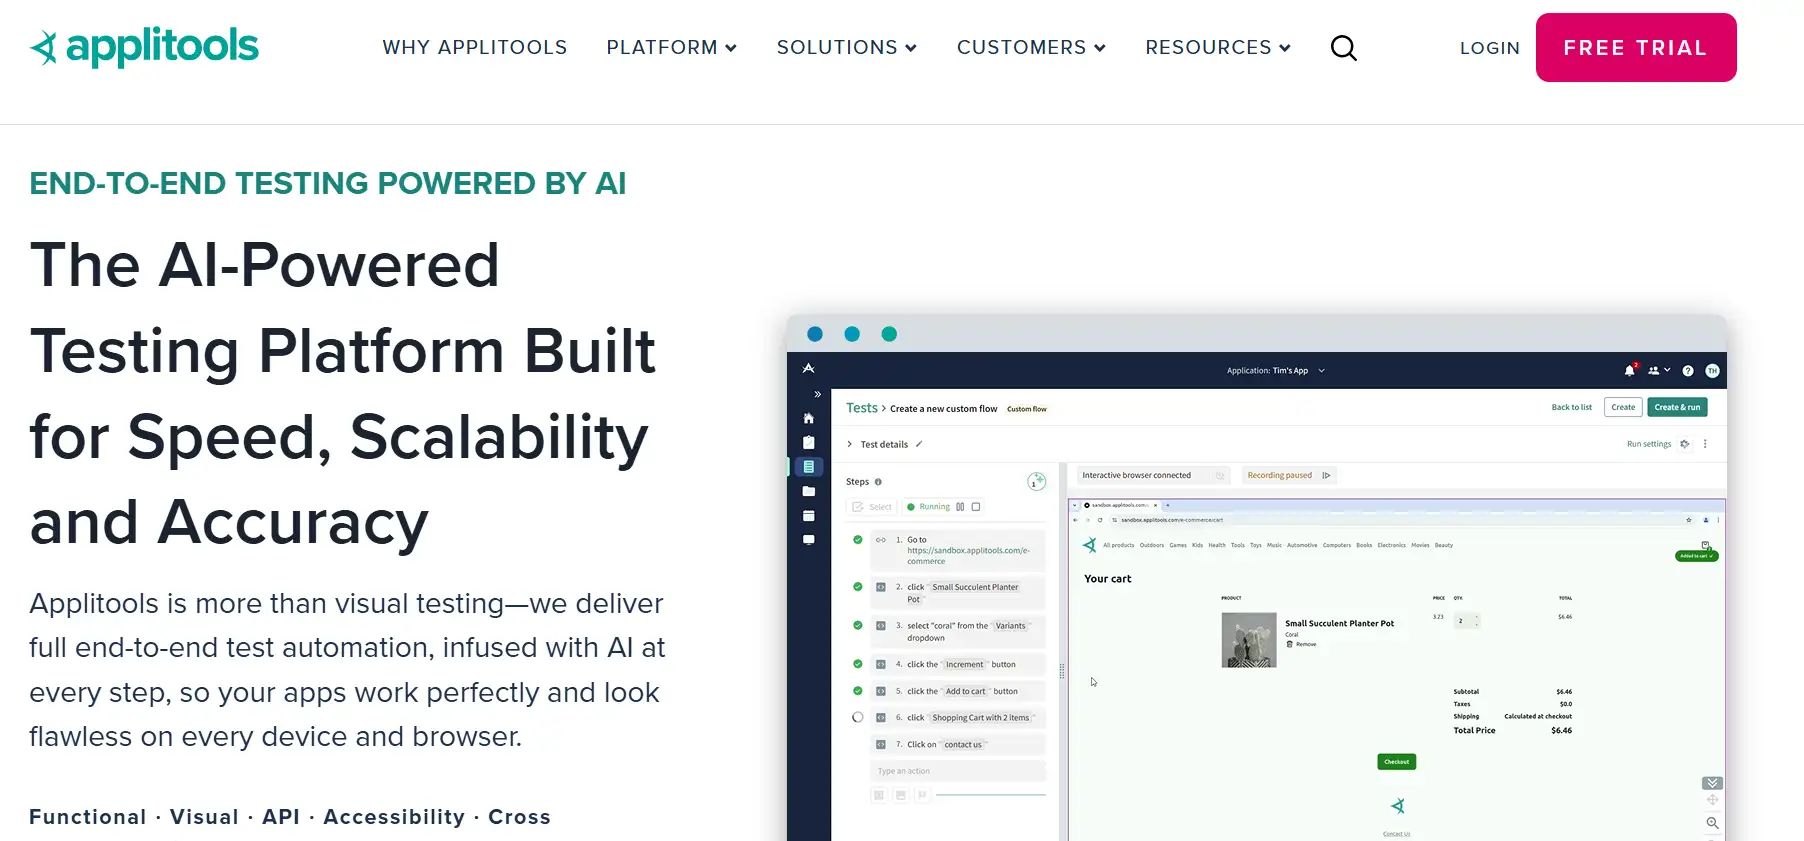Open the notifications bell in the demo app
The width and height of the screenshot is (1804, 841).
(x=1630, y=370)
